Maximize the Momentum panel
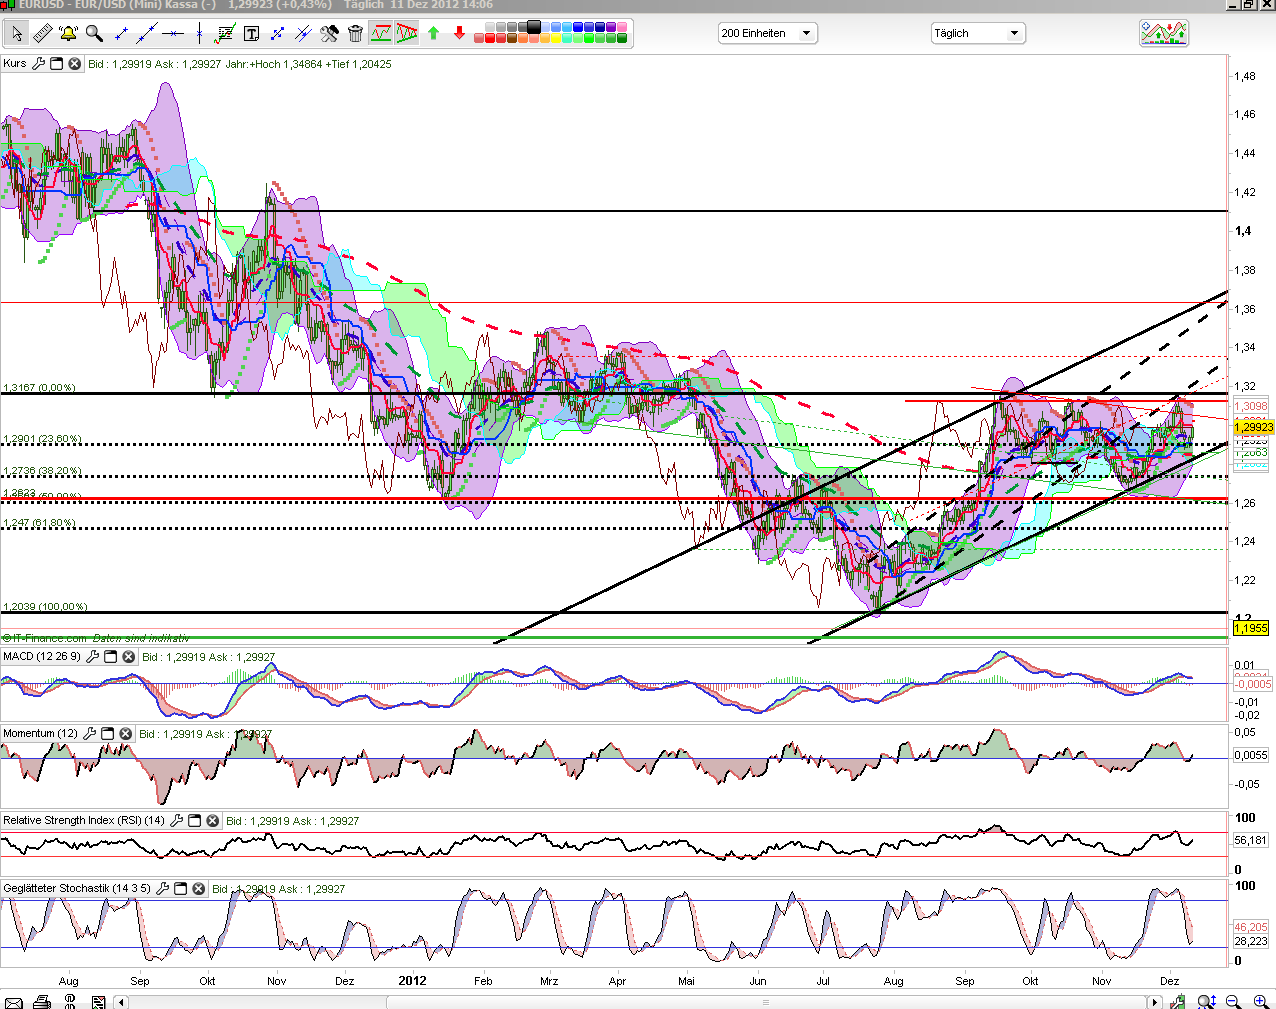The image size is (1276, 1009). (108, 734)
